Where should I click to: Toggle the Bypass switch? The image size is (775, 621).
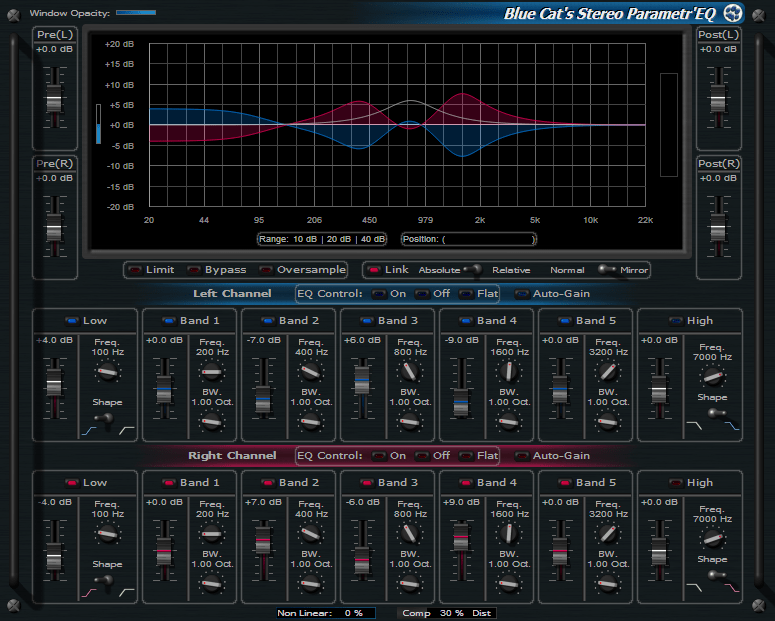pyautogui.click(x=194, y=270)
